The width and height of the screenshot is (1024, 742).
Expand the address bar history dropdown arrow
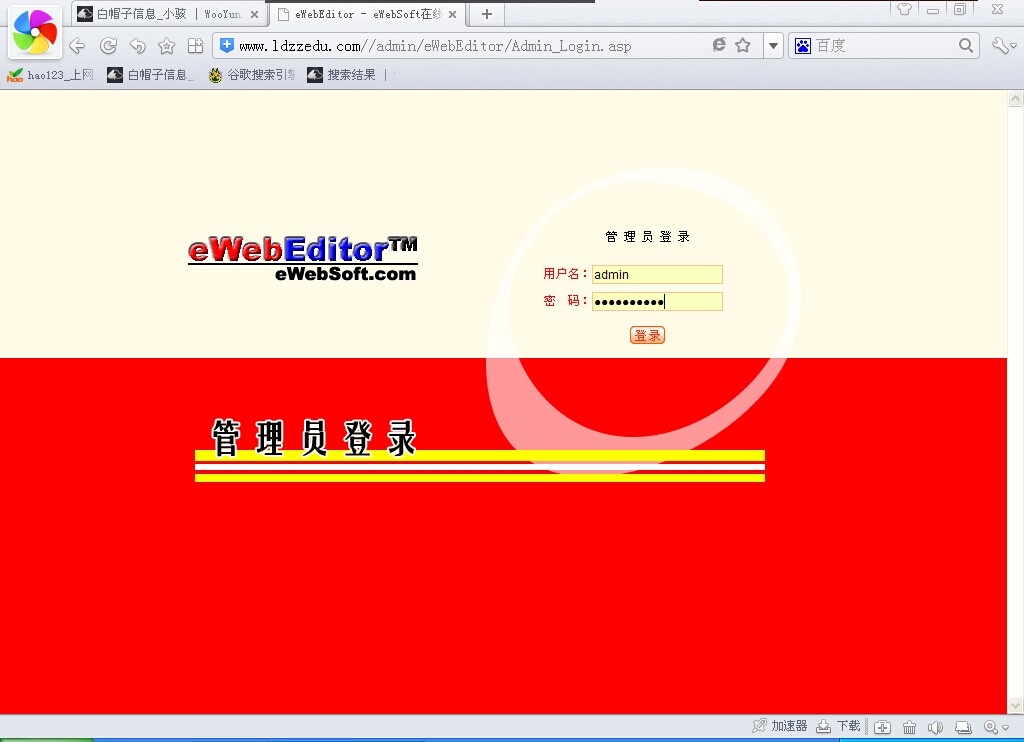[773, 46]
